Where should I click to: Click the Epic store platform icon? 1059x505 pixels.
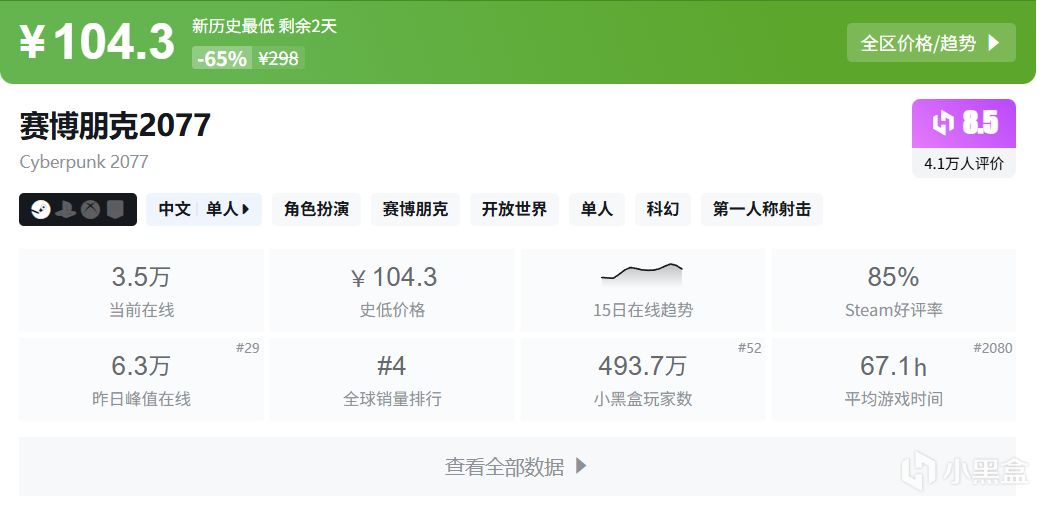pos(115,210)
